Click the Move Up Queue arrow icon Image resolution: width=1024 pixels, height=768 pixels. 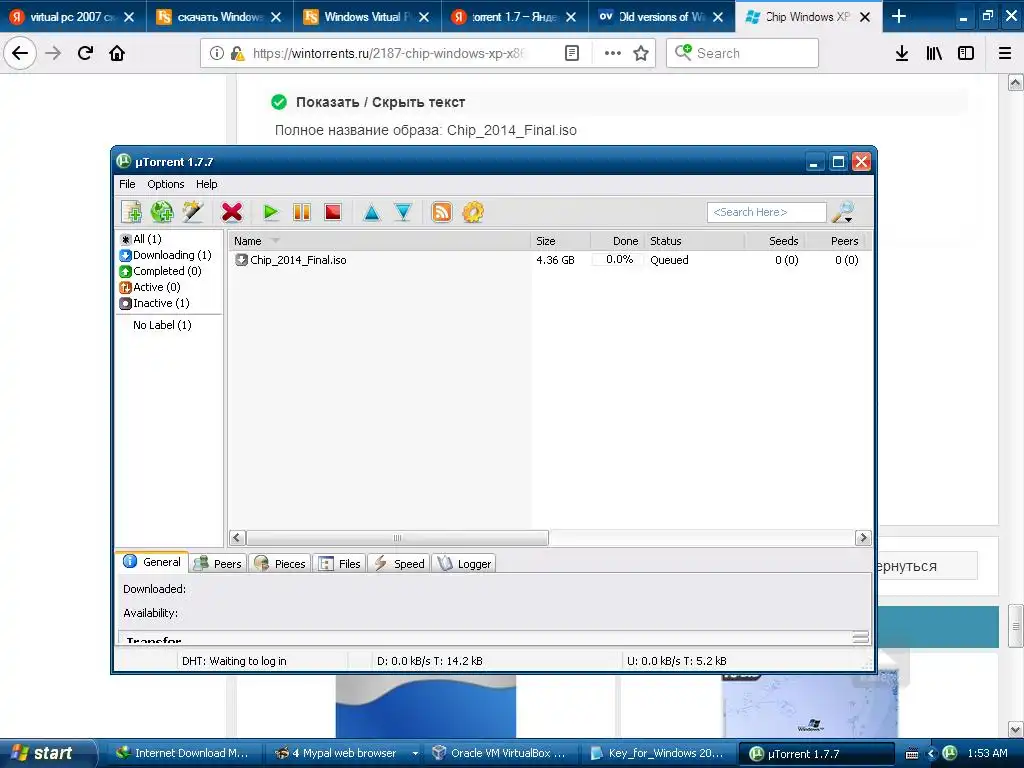coord(372,212)
